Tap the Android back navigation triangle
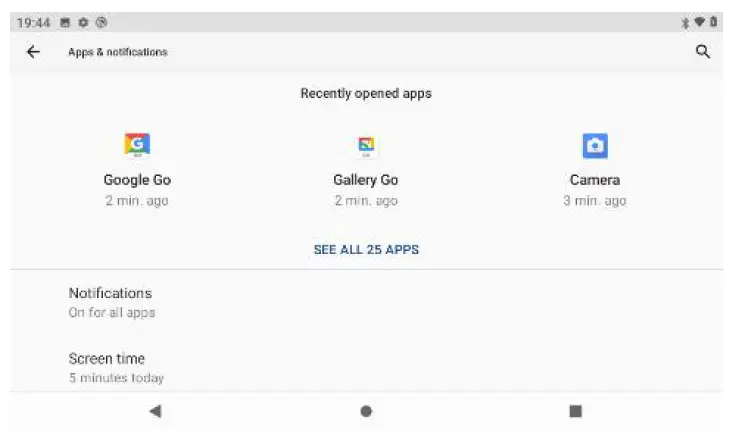Image resolution: width=750 pixels, height=443 pixels. pyautogui.click(x=155, y=411)
